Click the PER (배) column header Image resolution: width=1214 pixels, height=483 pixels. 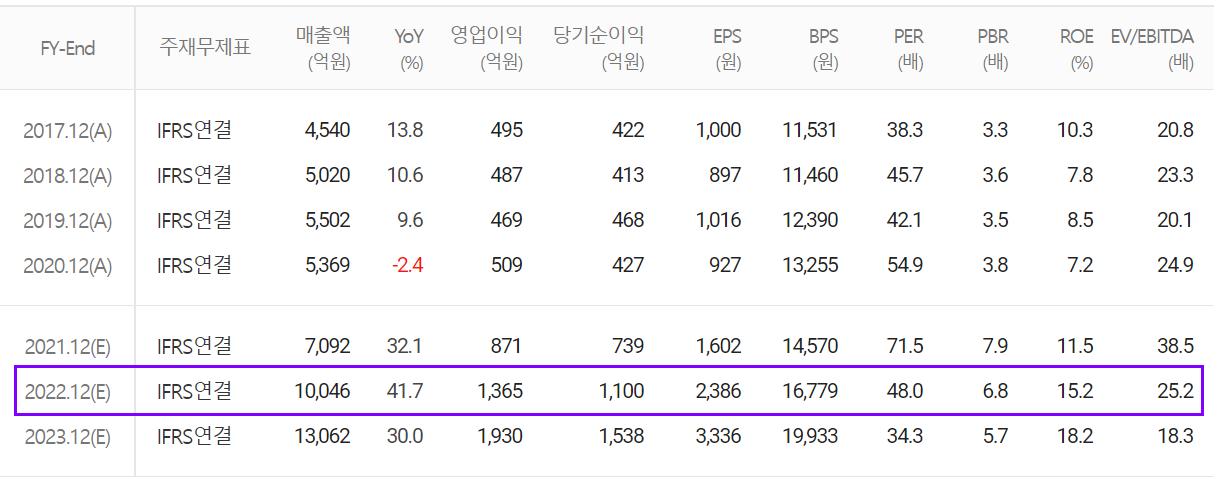click(x=909, y=49)
